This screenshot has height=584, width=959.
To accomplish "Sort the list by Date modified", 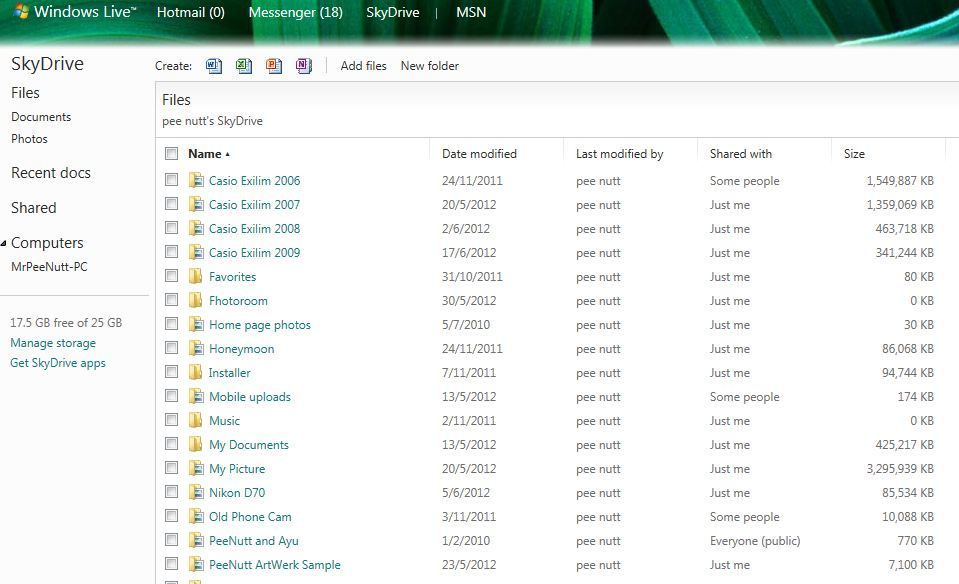I will click(479, 154).
